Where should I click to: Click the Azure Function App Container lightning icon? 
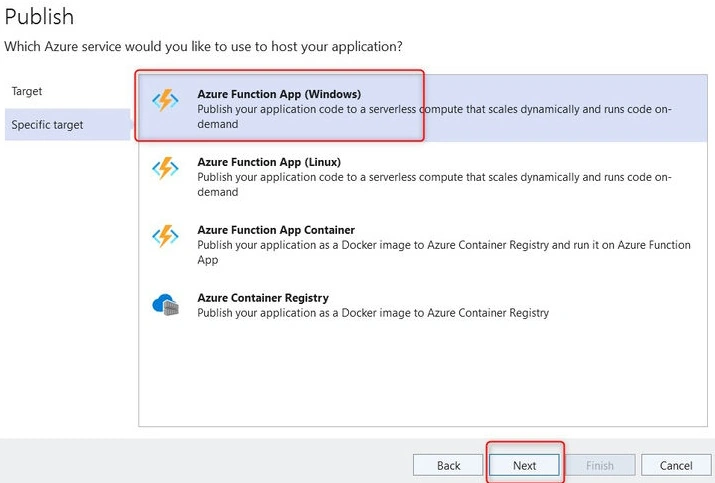pos(165,236)
